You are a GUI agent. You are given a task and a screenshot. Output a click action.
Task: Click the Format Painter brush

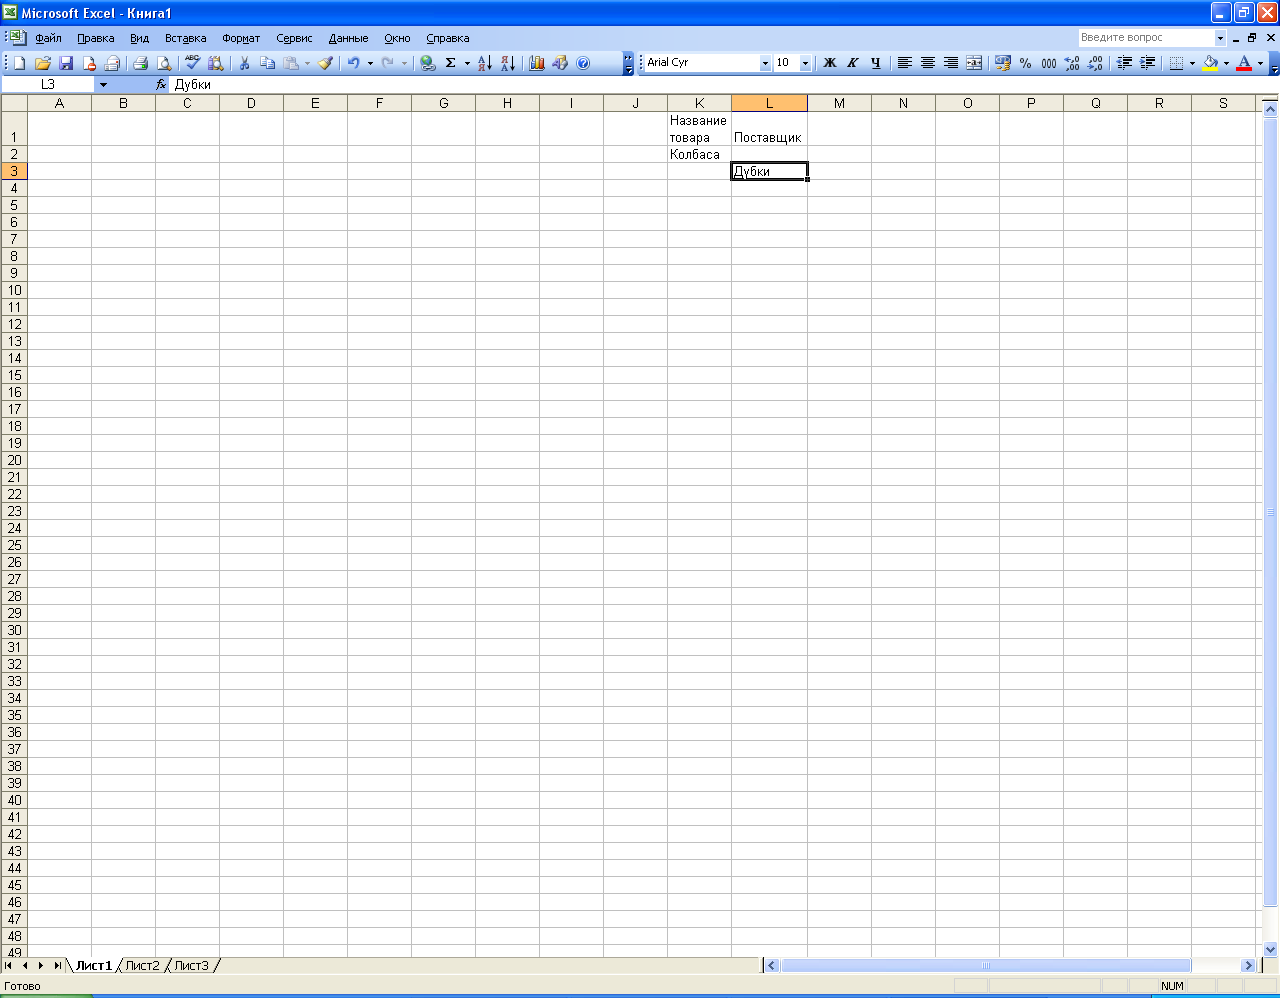pos(325,63)
